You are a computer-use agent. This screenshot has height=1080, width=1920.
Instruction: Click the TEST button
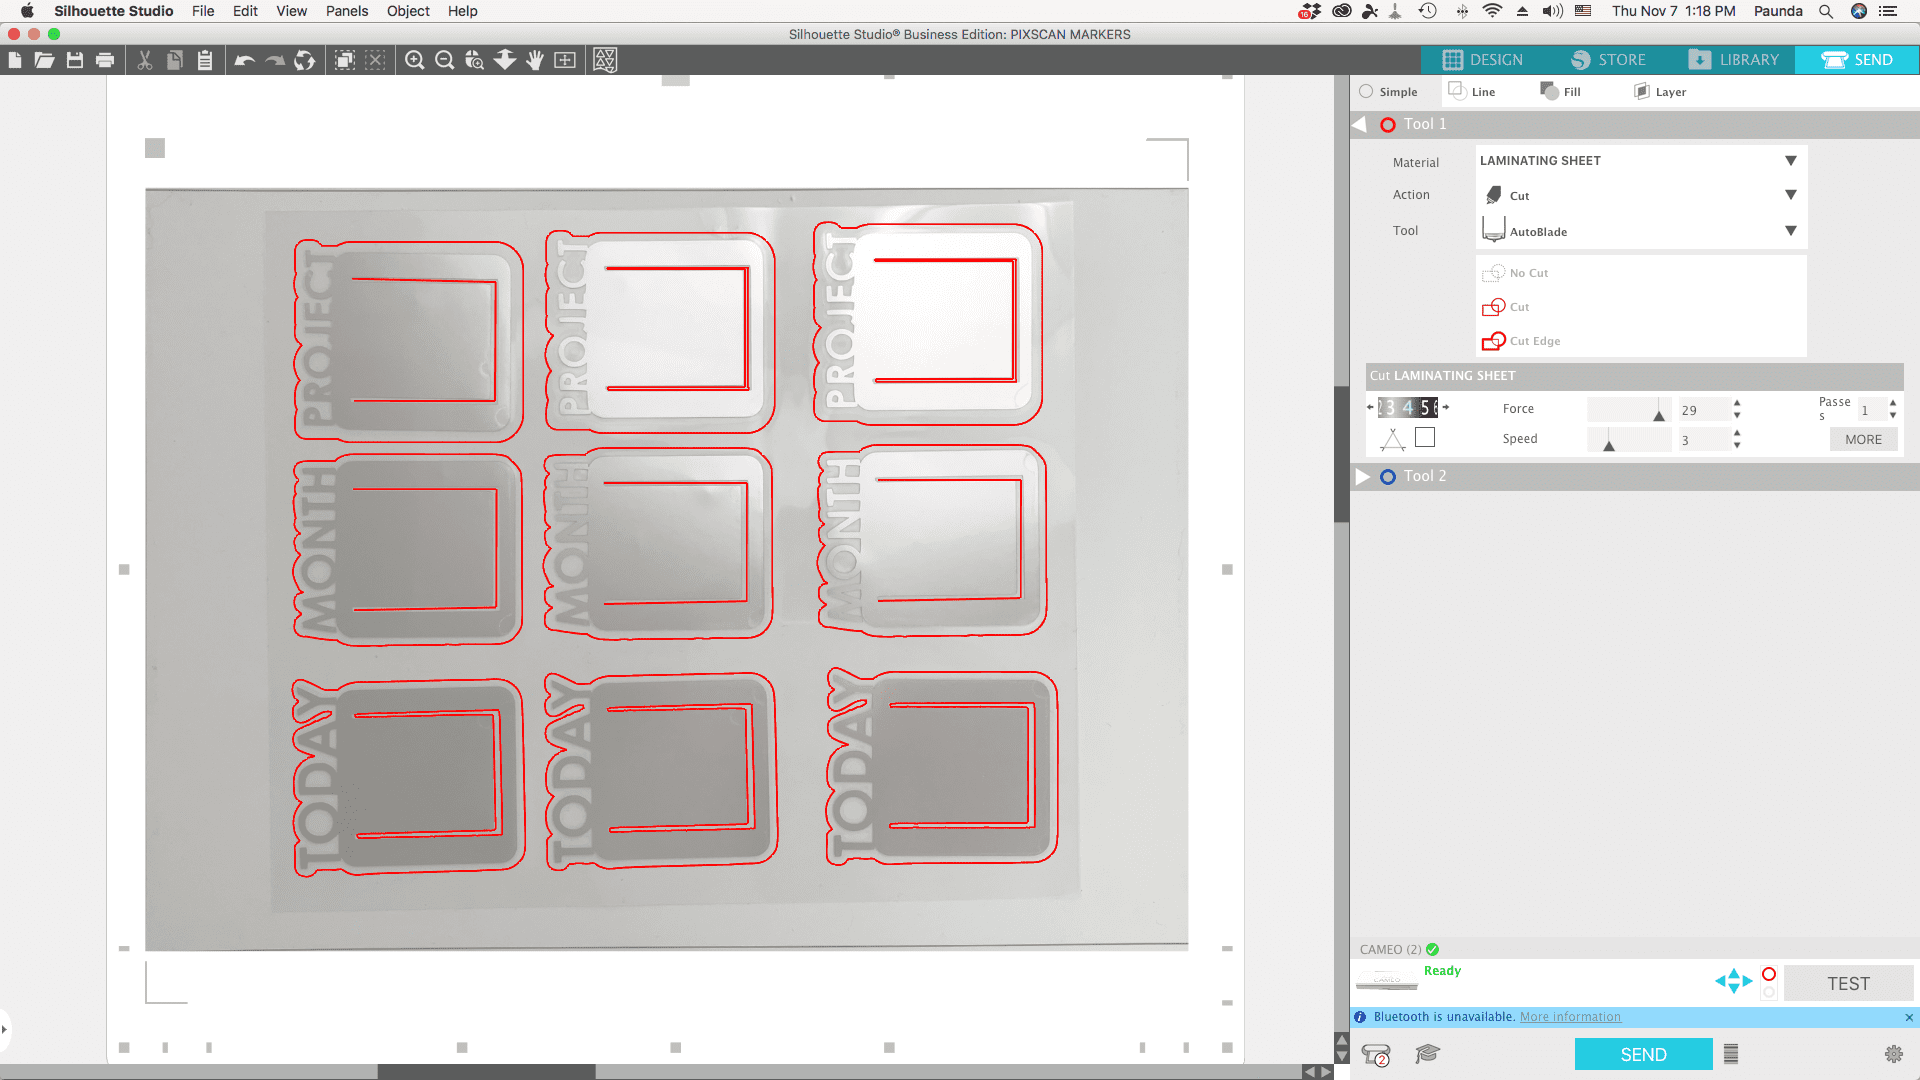click(x=1848, y=984)
